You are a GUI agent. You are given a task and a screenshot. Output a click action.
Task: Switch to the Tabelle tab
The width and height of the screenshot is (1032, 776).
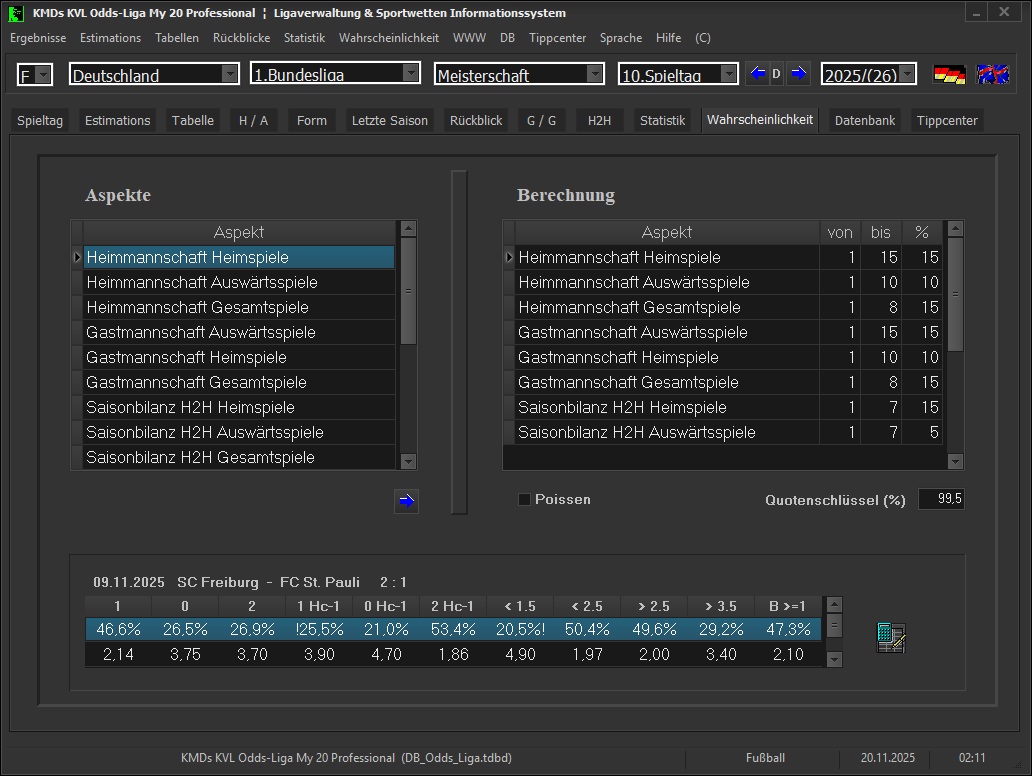click(x=192, y=120)
